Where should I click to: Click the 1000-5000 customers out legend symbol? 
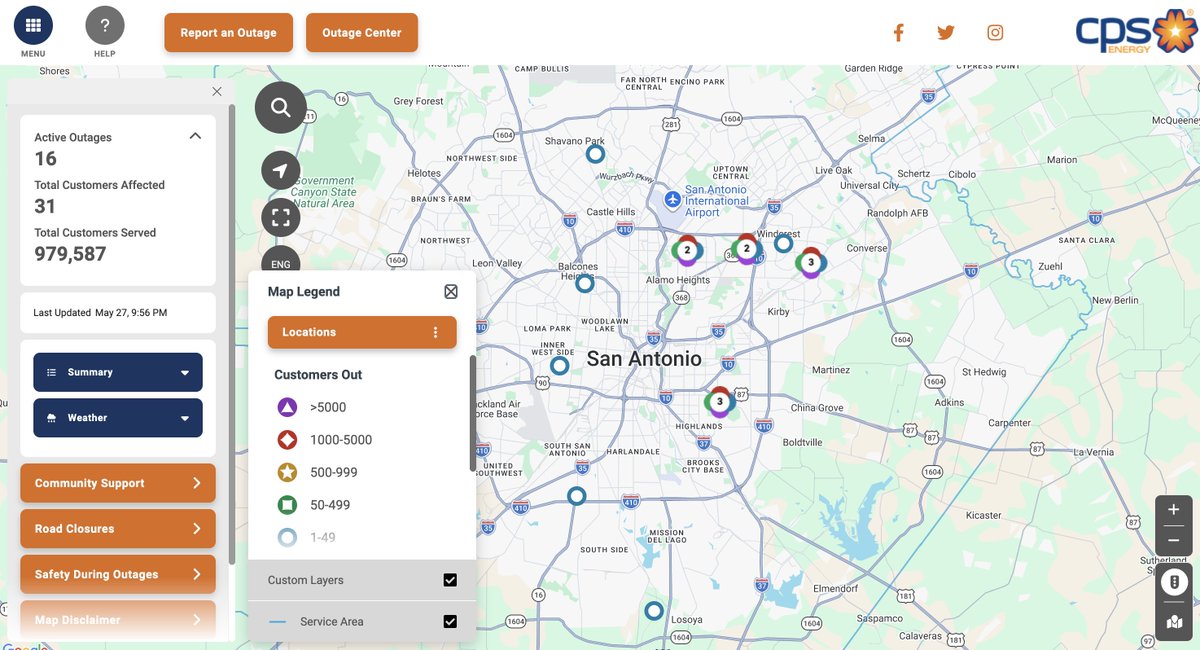(287, 440)
